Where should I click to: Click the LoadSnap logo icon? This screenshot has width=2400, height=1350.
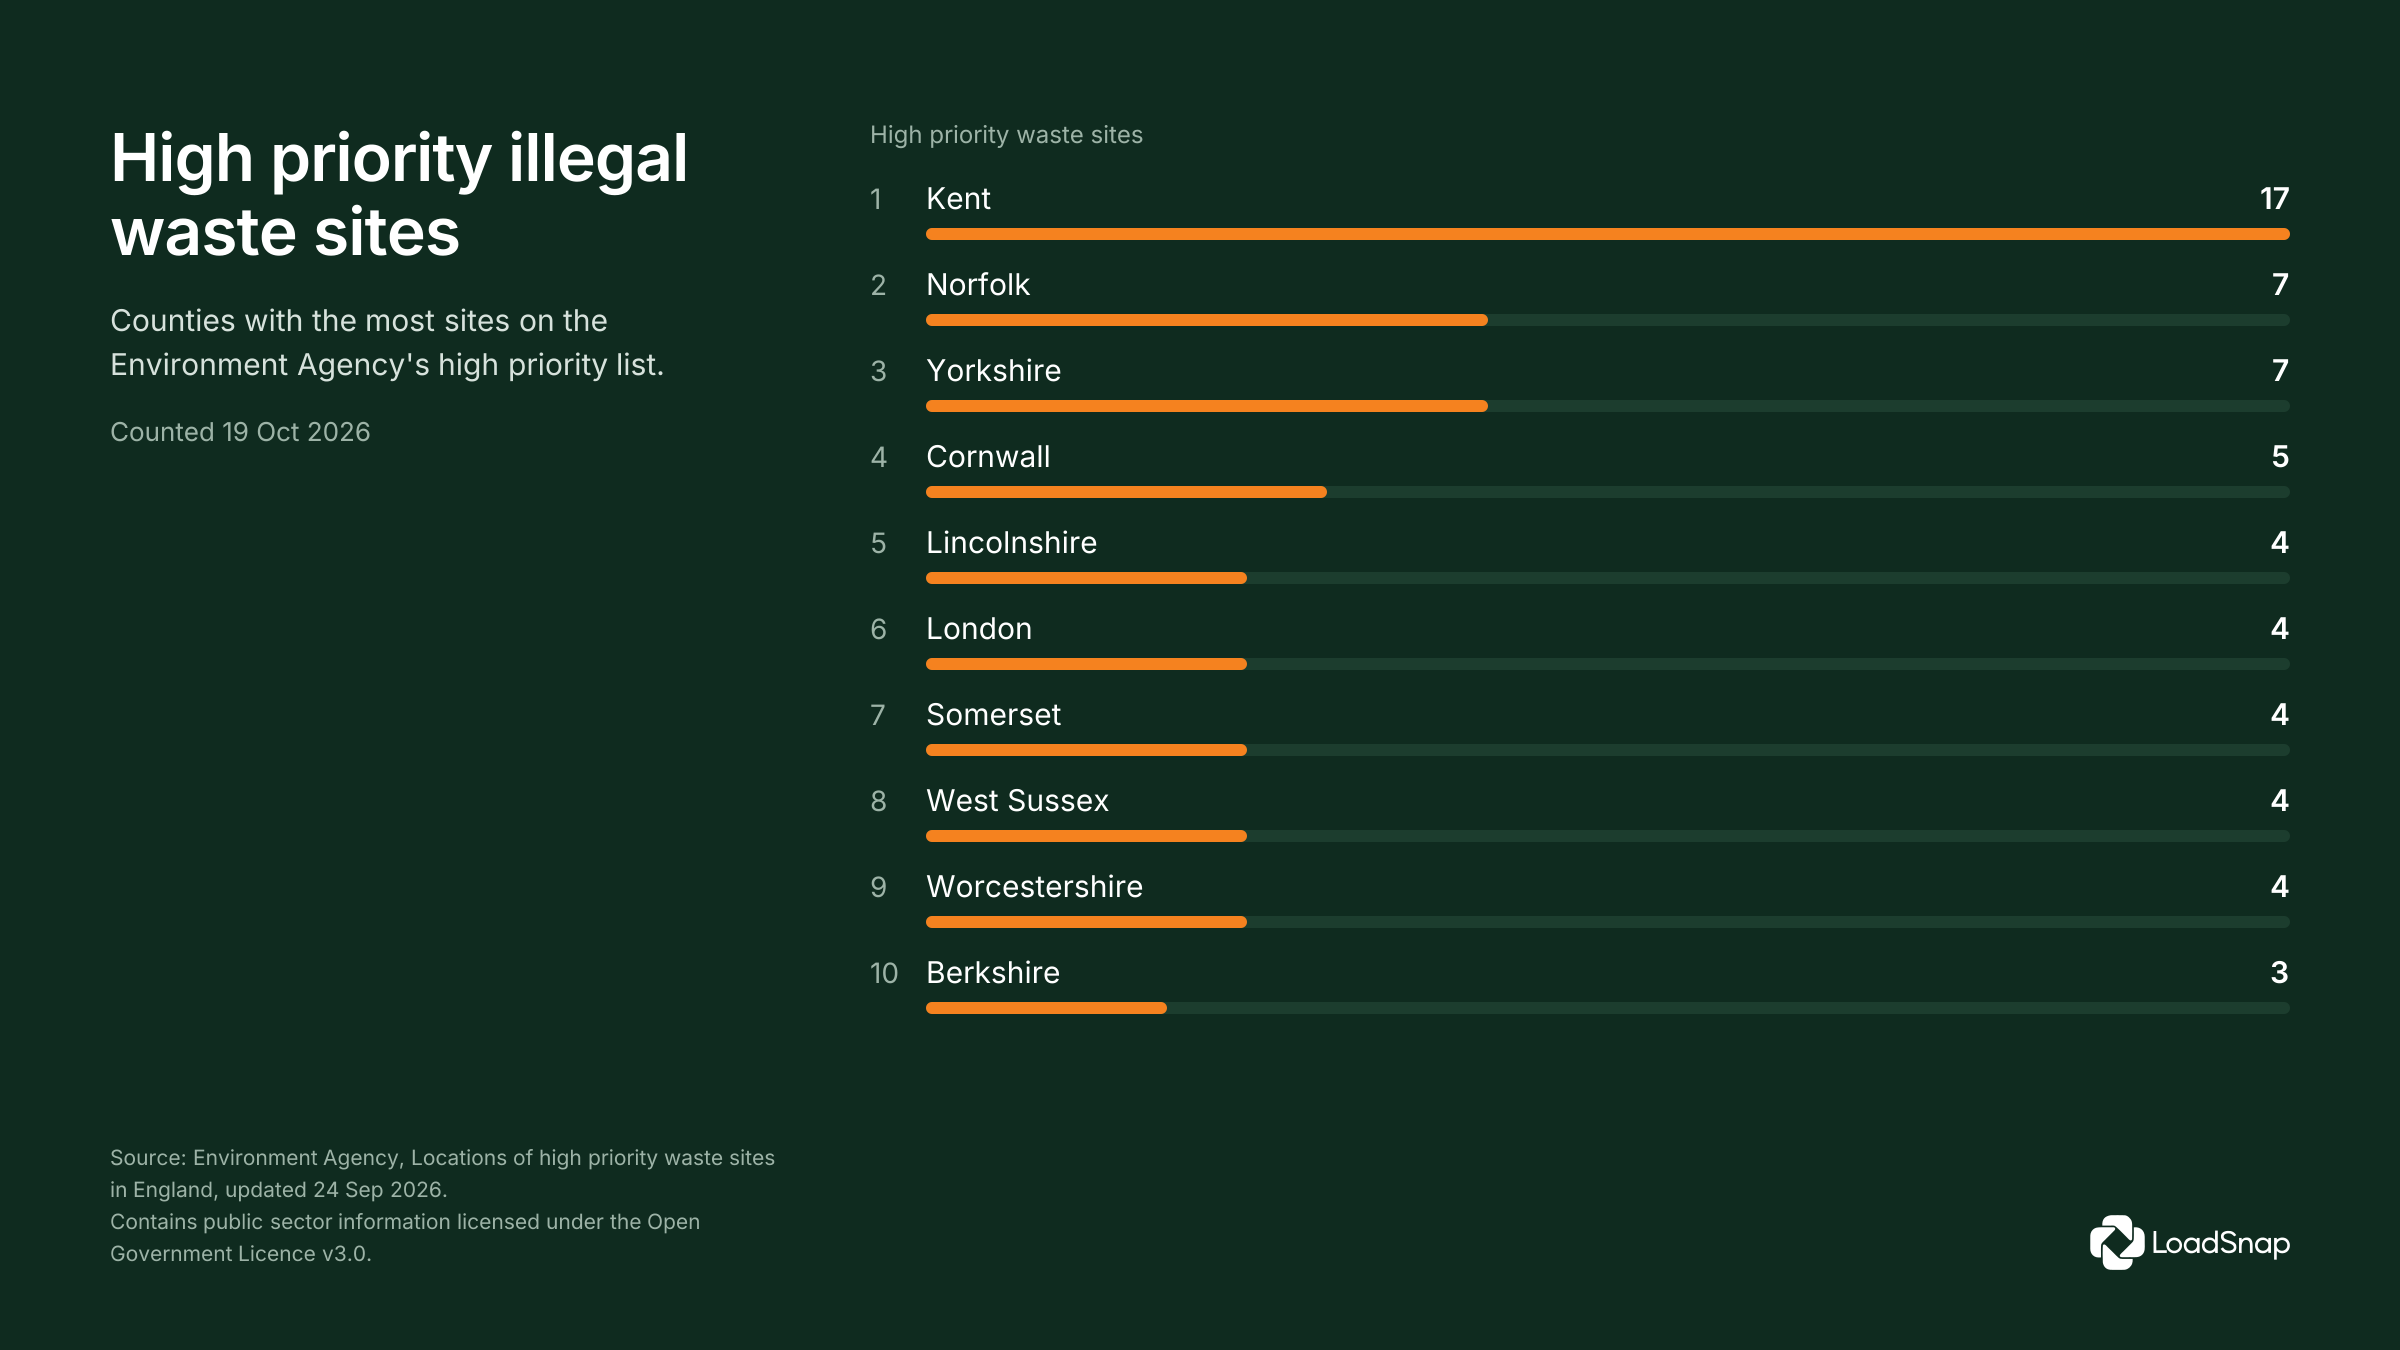(x=2117, y=1243)
